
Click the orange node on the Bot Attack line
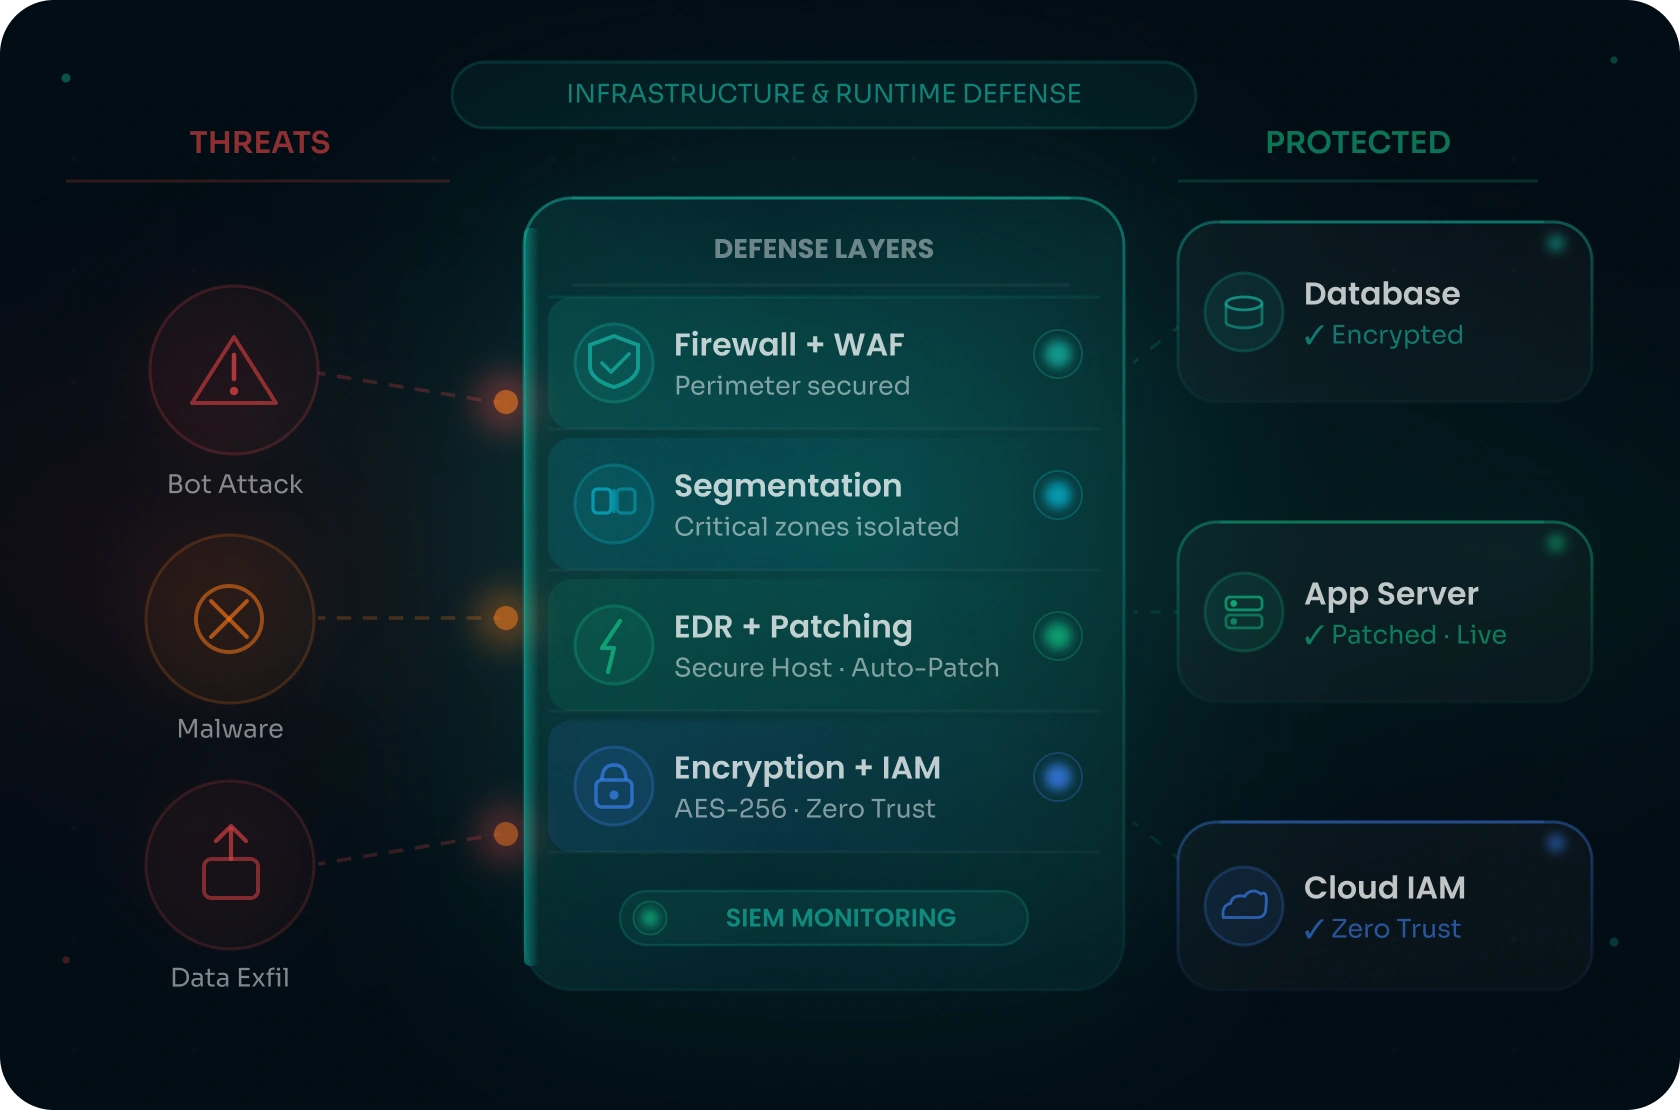coord(506,402)
